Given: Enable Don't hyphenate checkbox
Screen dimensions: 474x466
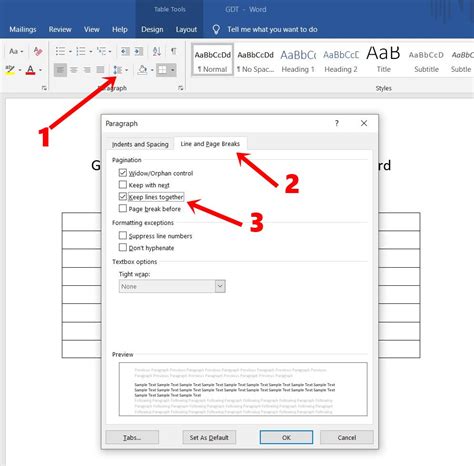Looking at the screenshot, I should pos(123,248).
